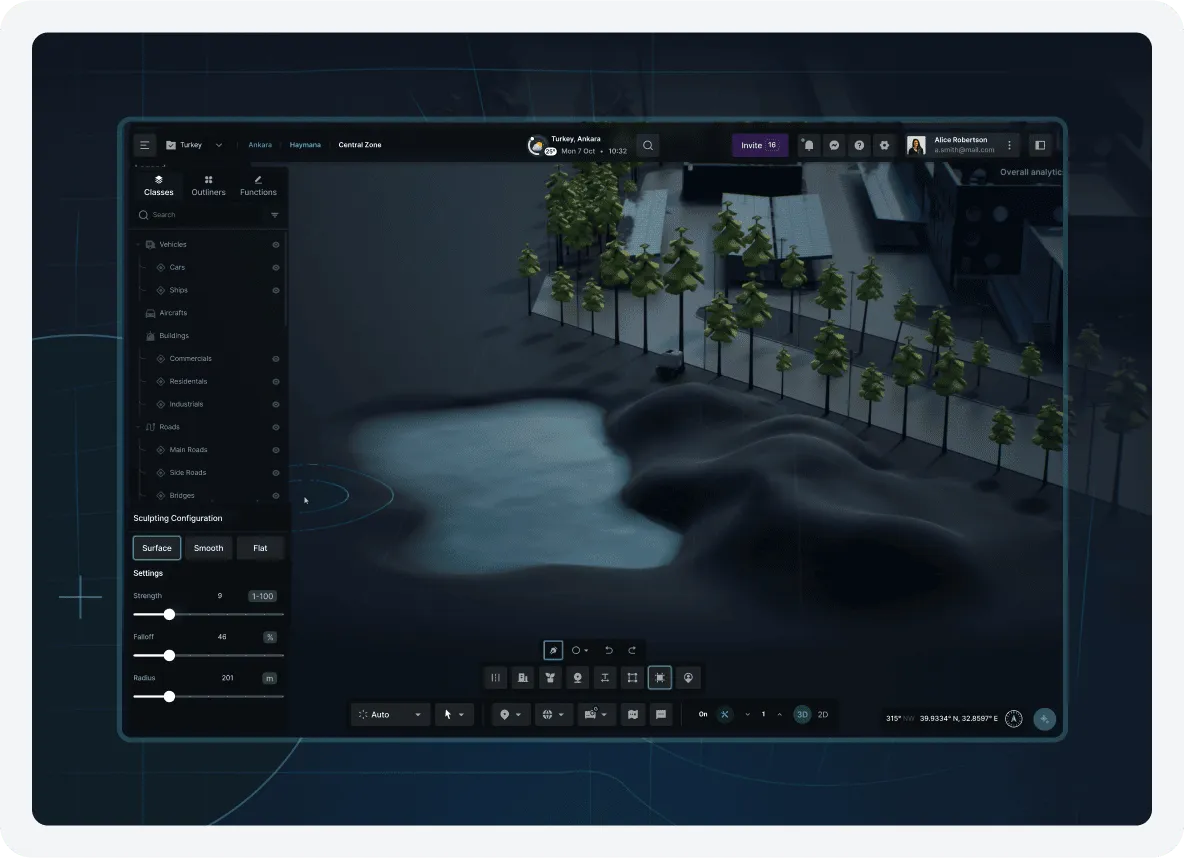
Task: Select the highlighted terrain sculpt area icon
Action: [660, 677]
